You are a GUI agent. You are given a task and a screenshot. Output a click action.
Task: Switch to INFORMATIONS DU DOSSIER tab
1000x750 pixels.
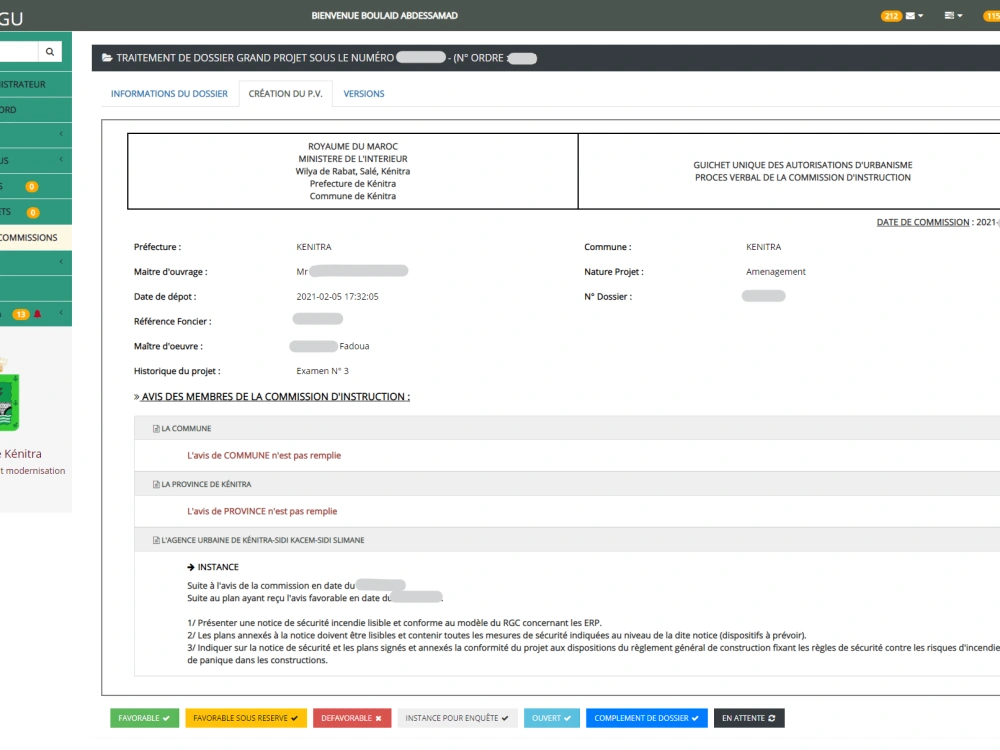click(169, 94)
